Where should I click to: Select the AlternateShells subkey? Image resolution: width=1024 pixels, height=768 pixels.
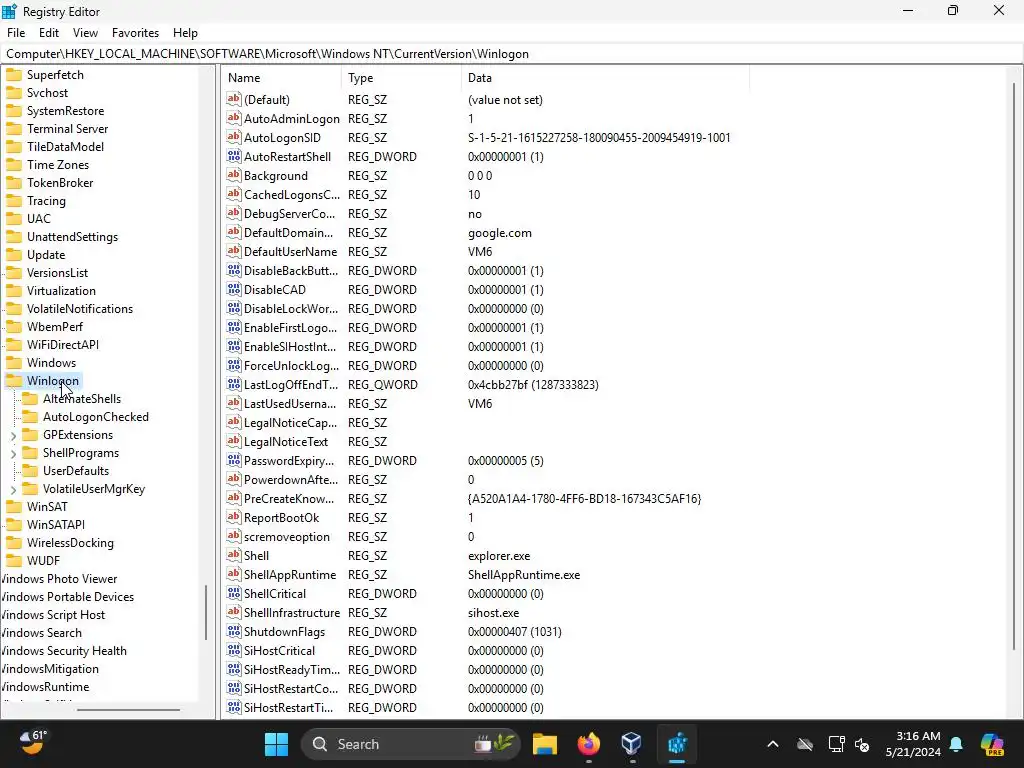click(x=82, y=398)
